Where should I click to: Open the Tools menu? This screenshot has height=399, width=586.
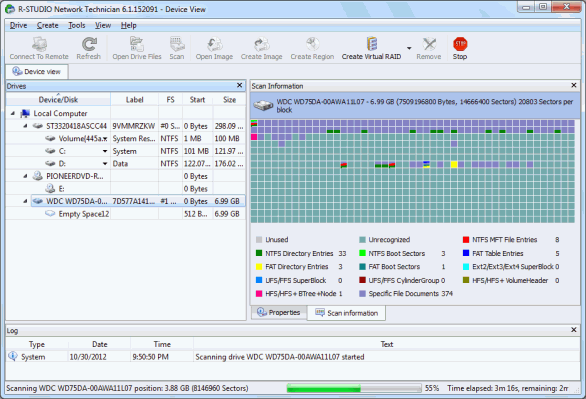[77, 25]
